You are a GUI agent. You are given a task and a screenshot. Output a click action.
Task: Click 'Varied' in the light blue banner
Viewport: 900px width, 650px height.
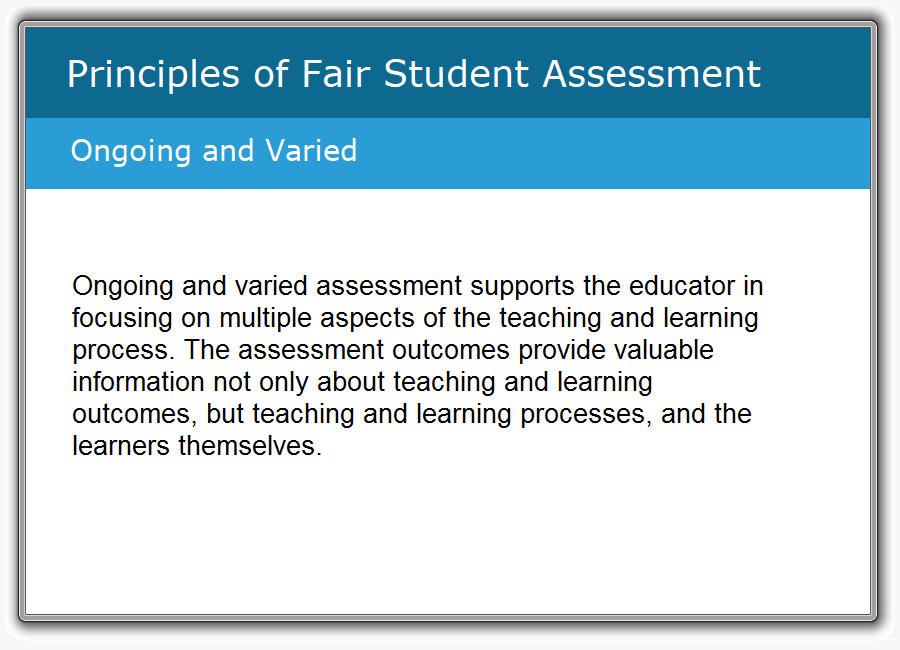tap(311, 150)
